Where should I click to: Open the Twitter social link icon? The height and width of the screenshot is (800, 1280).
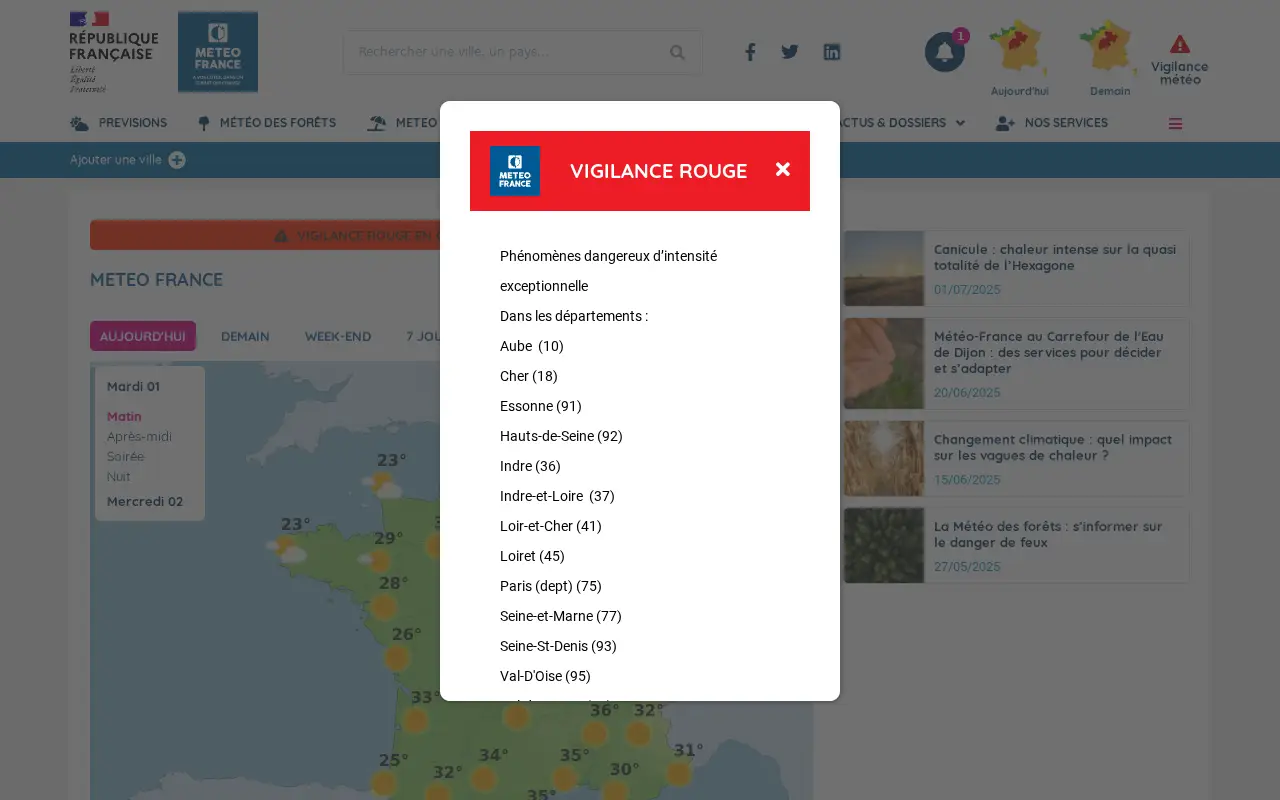click(x=790, y=52)
